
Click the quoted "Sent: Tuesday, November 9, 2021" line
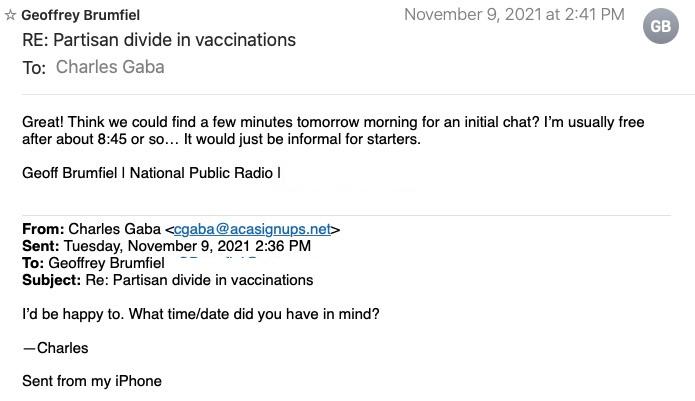(166, 246)
